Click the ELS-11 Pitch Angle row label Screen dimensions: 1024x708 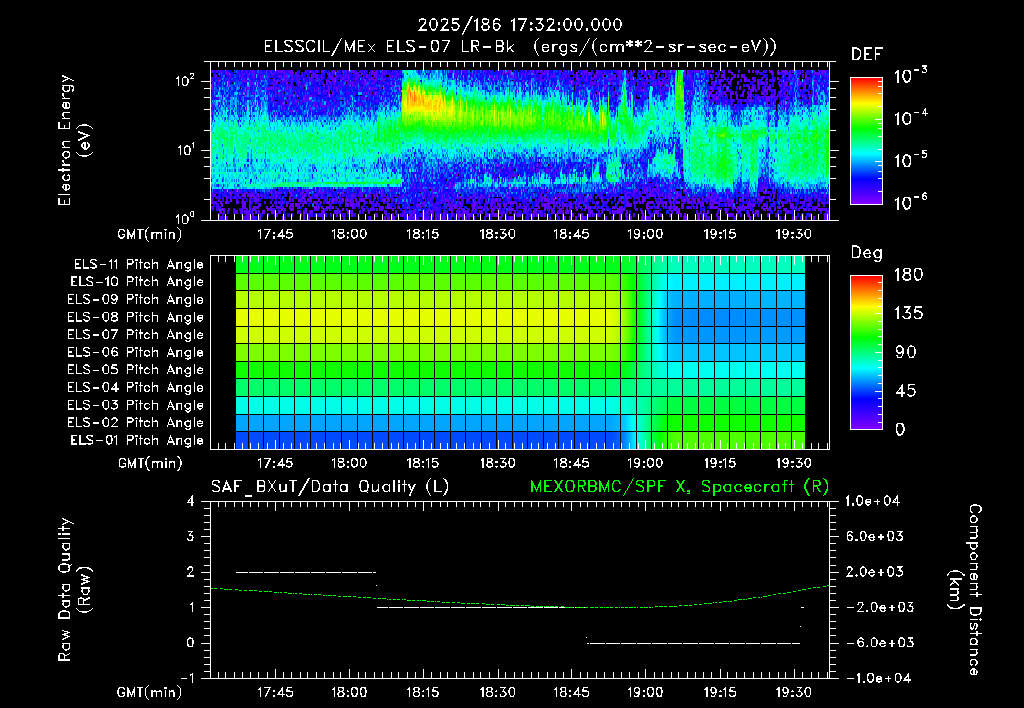pos(138,265)
